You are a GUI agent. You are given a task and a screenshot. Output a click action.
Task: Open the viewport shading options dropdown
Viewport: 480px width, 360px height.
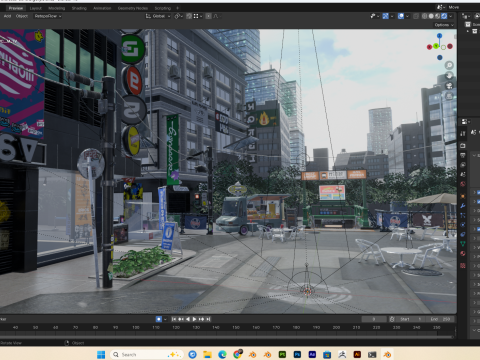coord(450,16)
